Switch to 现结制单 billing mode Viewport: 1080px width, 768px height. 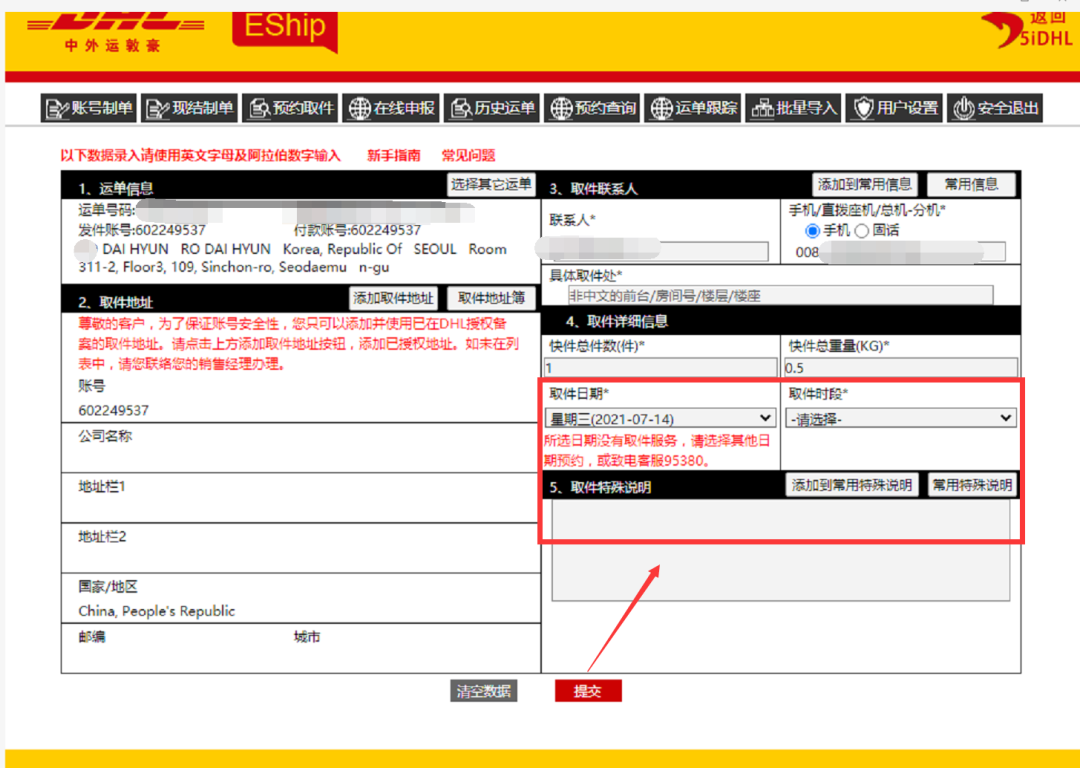[188, 108]
